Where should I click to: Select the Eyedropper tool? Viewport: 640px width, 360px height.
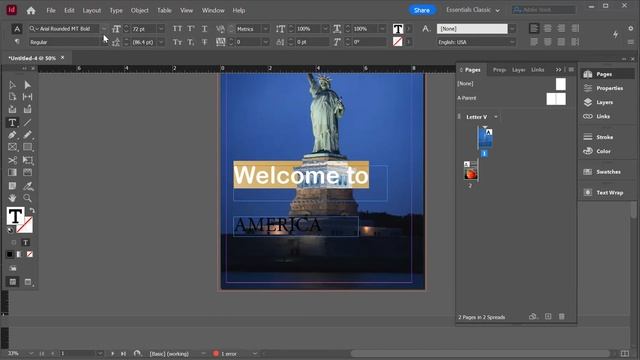[x=27, y=186]
